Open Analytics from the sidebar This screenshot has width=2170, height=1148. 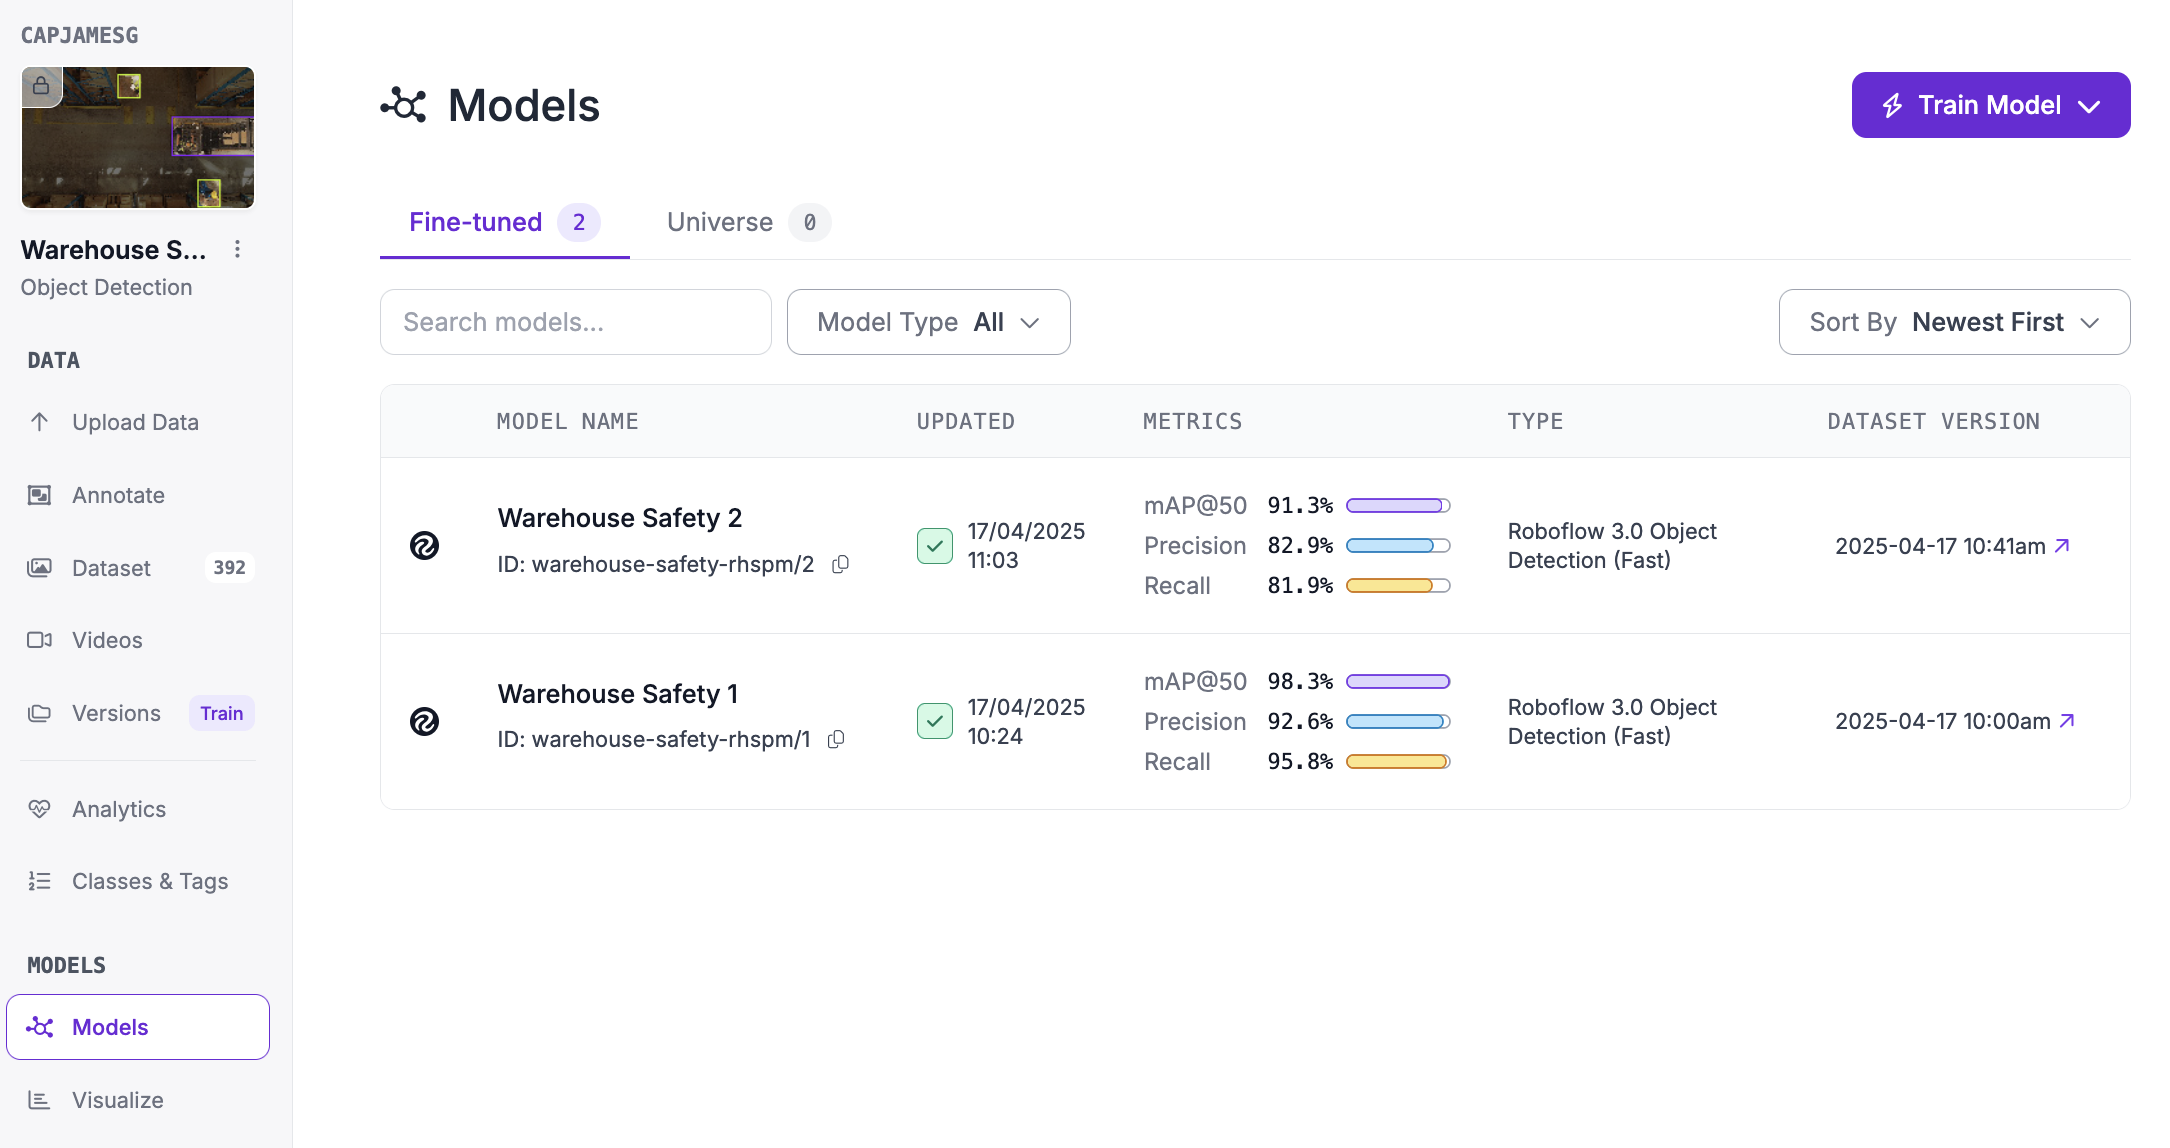point(118,809)
